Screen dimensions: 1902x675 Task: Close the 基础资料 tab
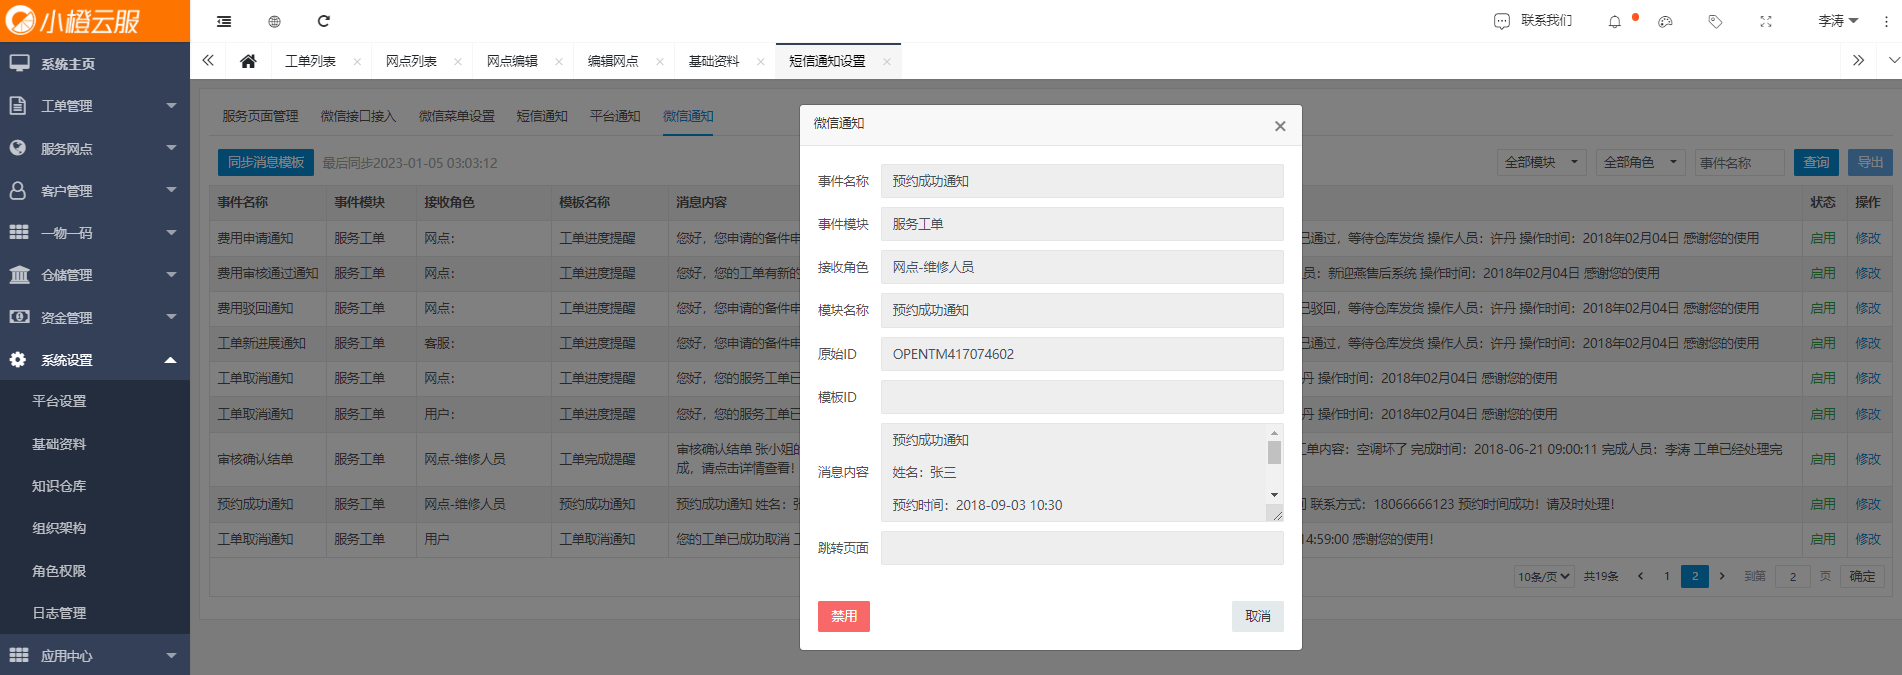point(760,62)
